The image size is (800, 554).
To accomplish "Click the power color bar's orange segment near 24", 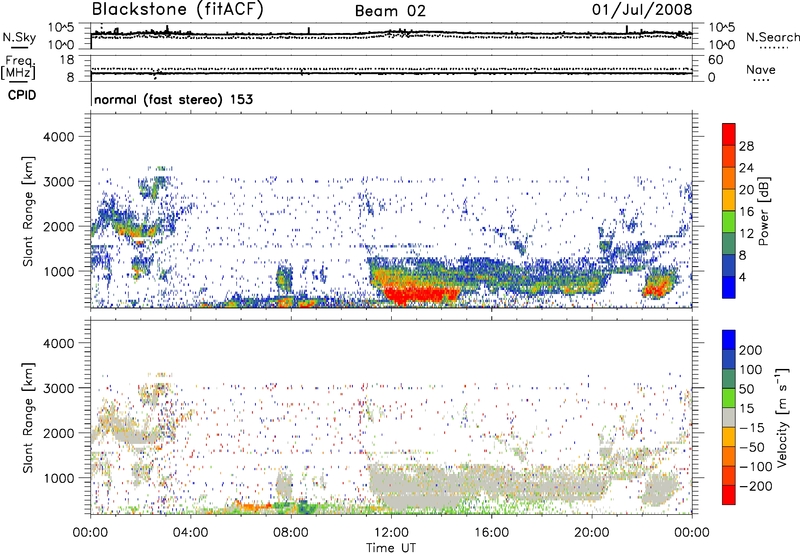I will click(729, 178).
